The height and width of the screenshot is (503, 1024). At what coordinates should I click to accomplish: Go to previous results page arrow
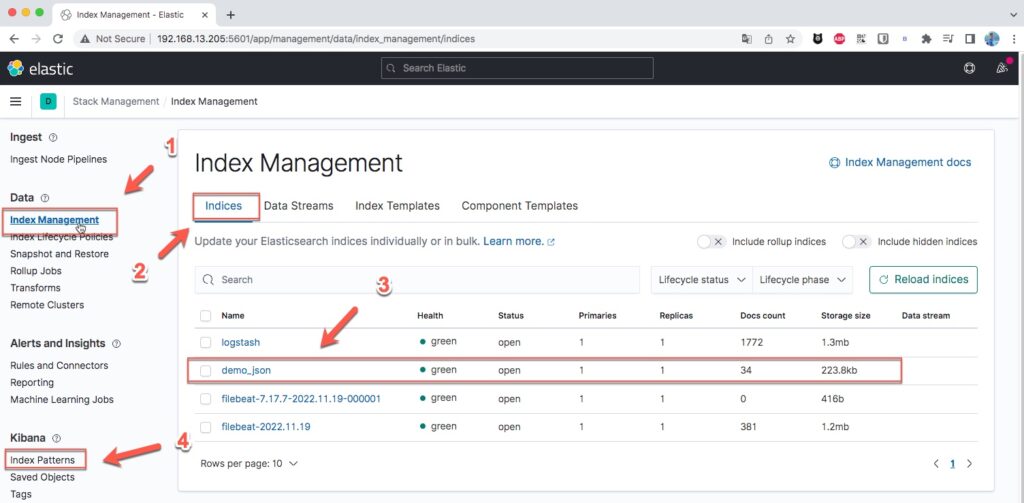[x=936, y=464]
